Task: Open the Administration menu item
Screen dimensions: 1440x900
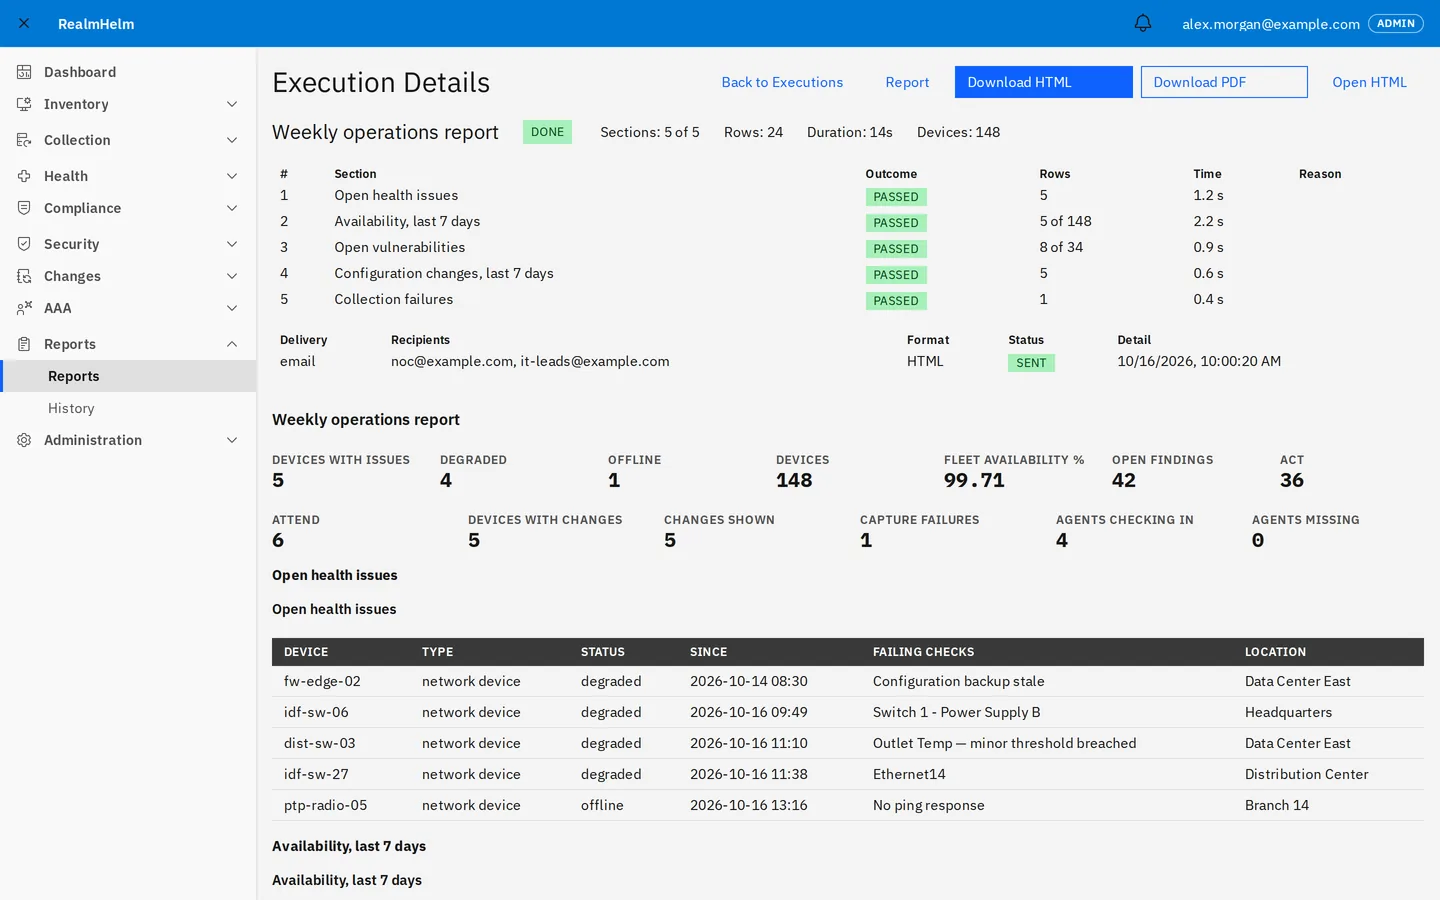Action: point(128,440)
